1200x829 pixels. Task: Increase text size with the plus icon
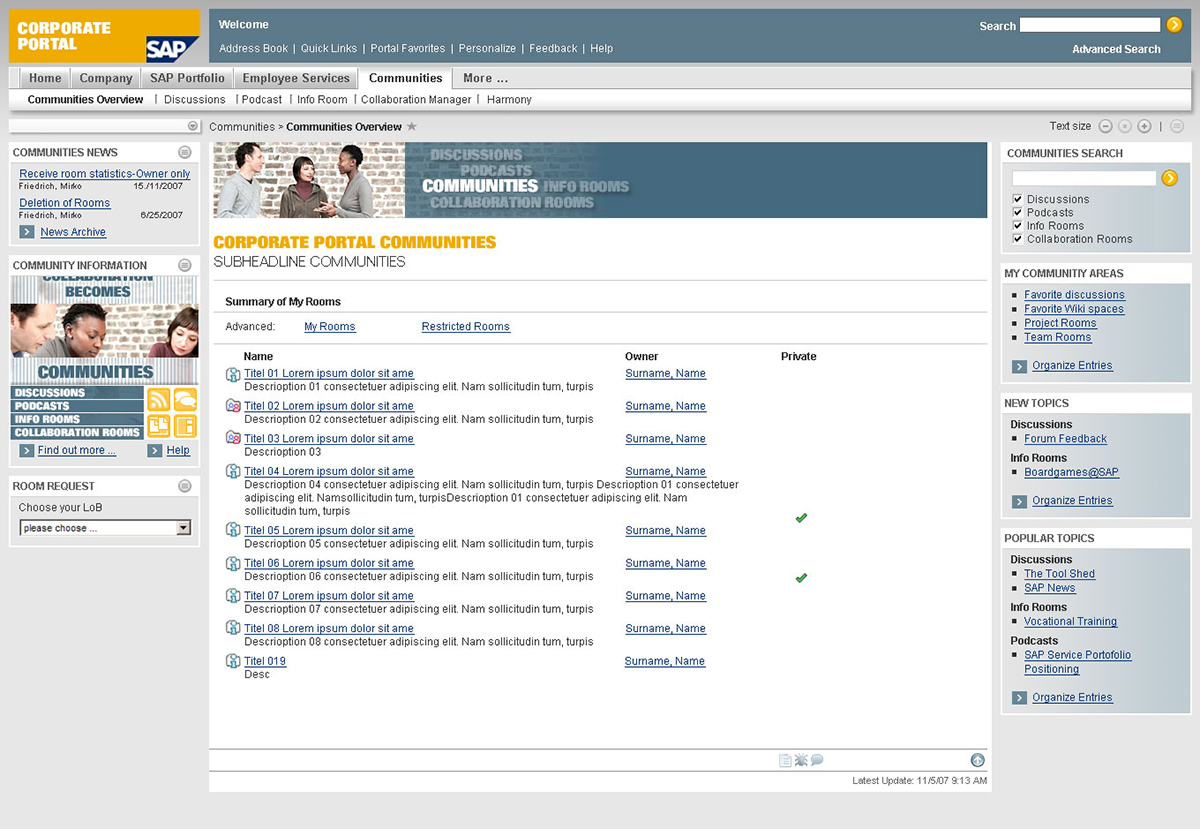pyautogui.click(x=1144, y=127)
